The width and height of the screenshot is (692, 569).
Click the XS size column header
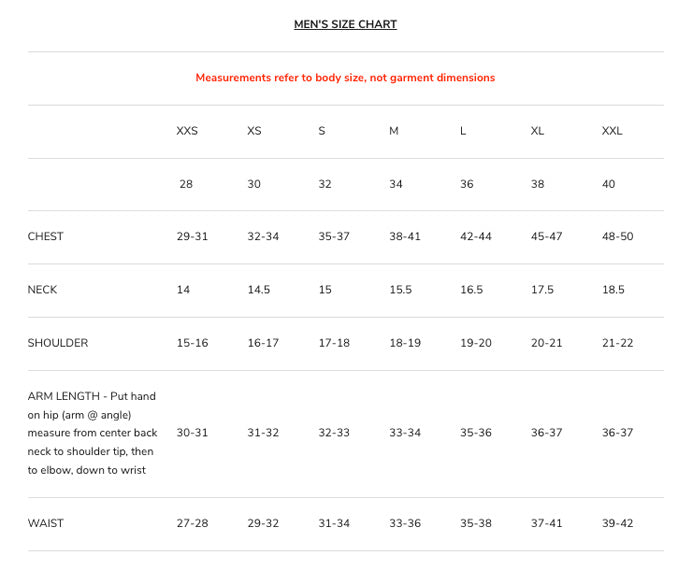pos(254,131)
